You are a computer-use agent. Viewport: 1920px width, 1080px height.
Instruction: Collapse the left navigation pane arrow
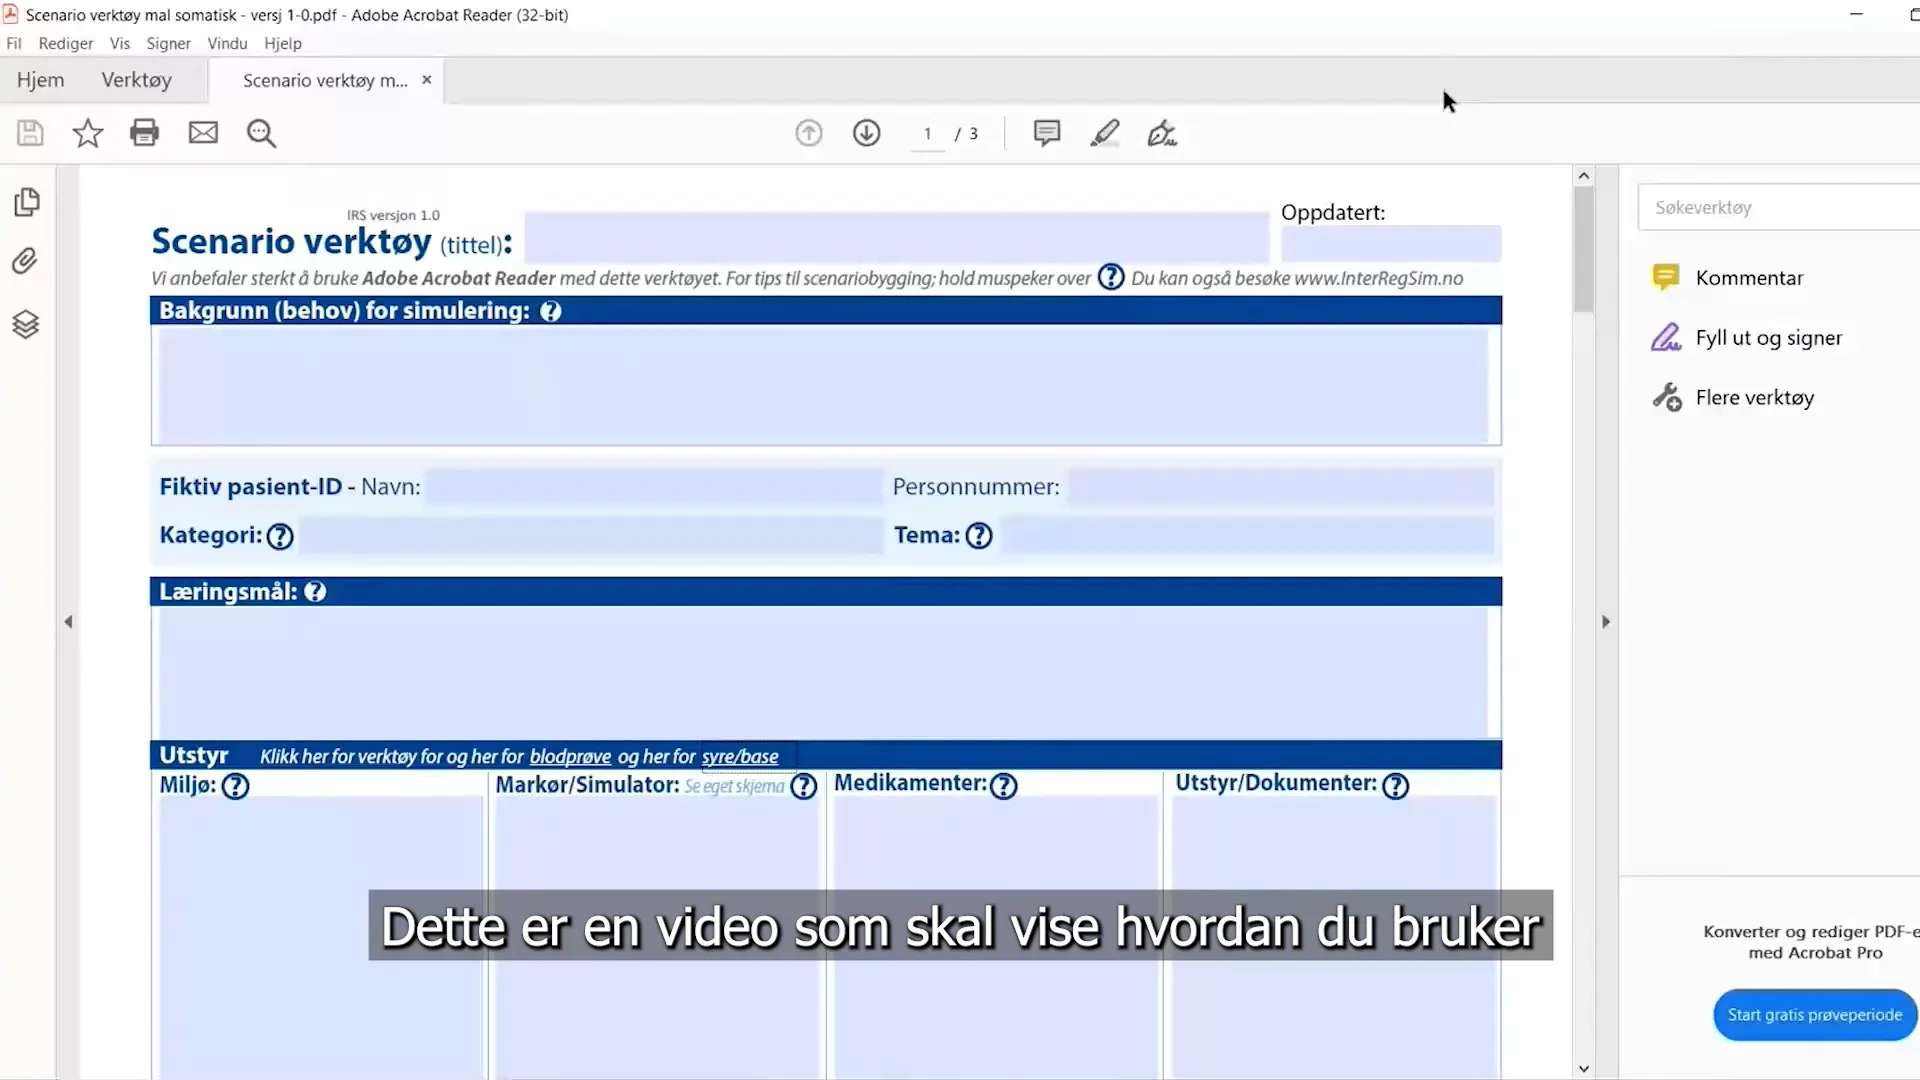click(68, 622)
